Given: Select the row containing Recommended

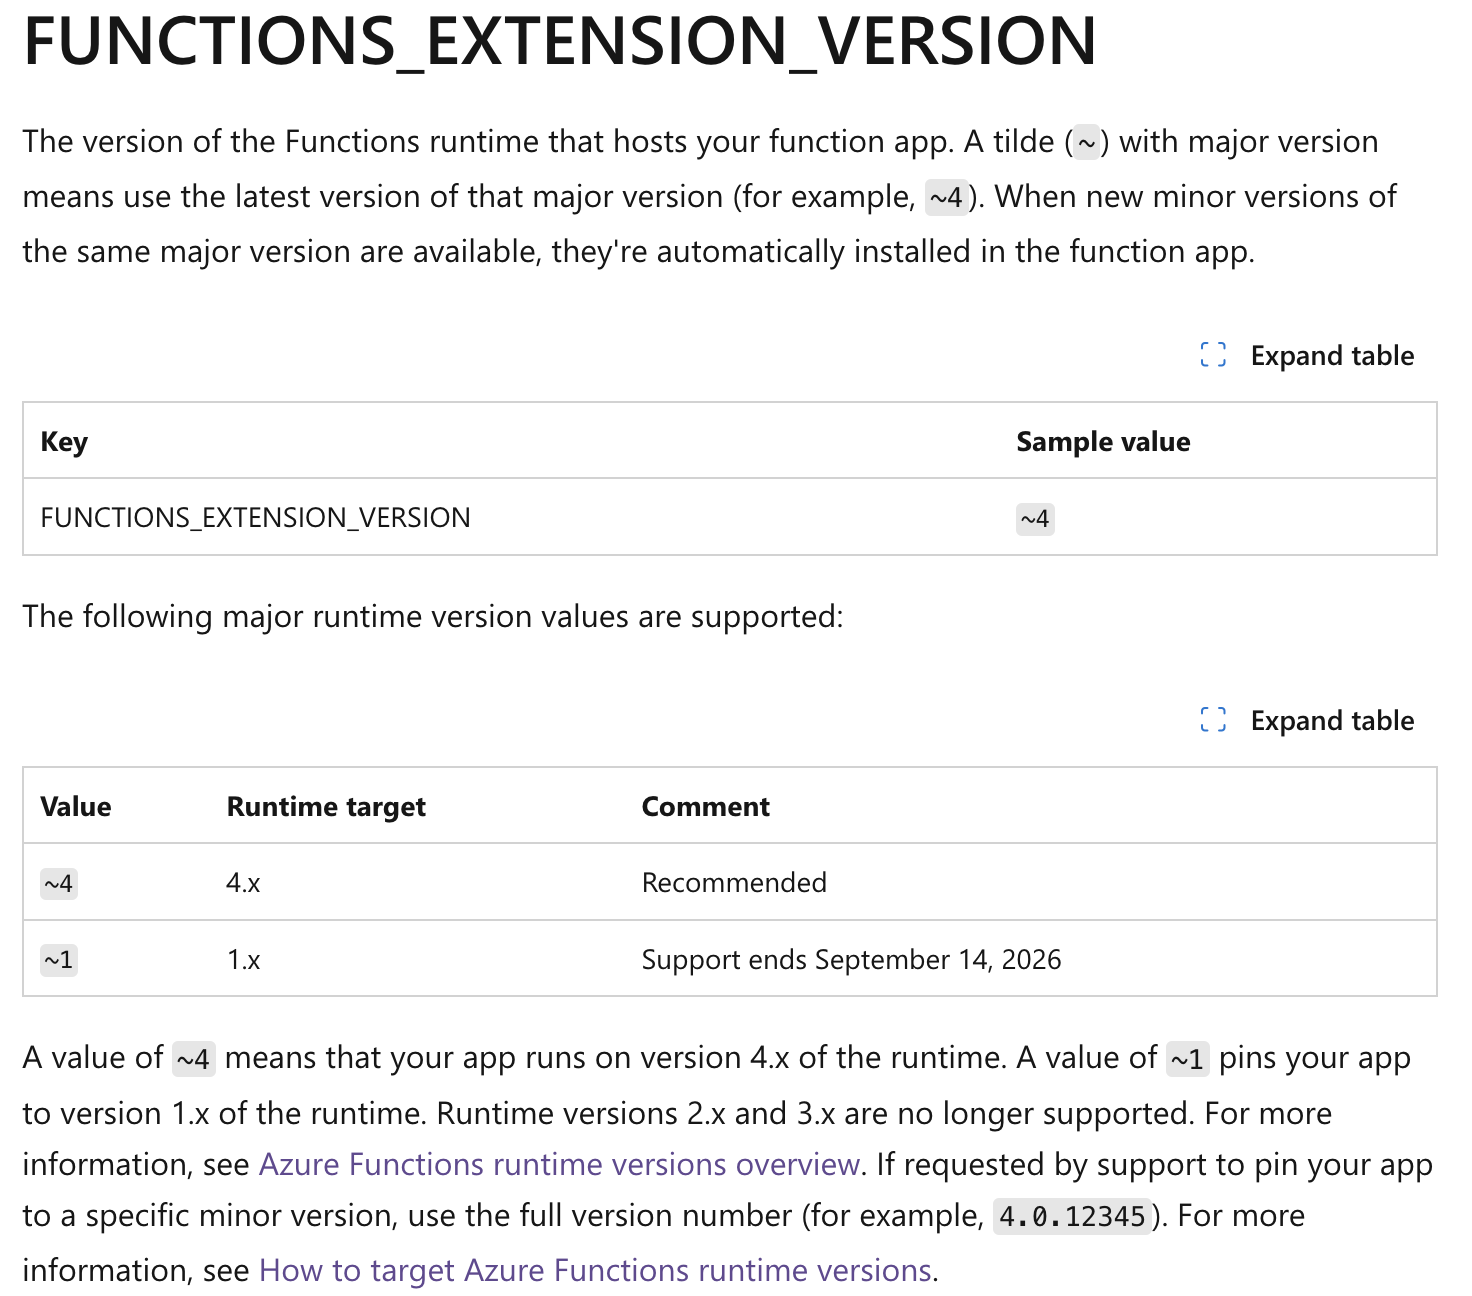Looking at the screenshot, I should tap(733, 882).
